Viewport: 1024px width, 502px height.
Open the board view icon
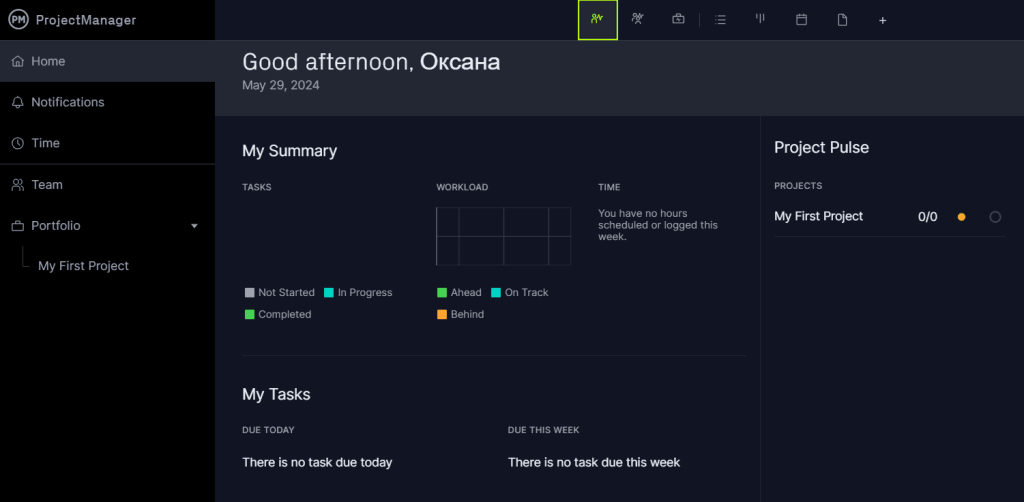(760, 20)
